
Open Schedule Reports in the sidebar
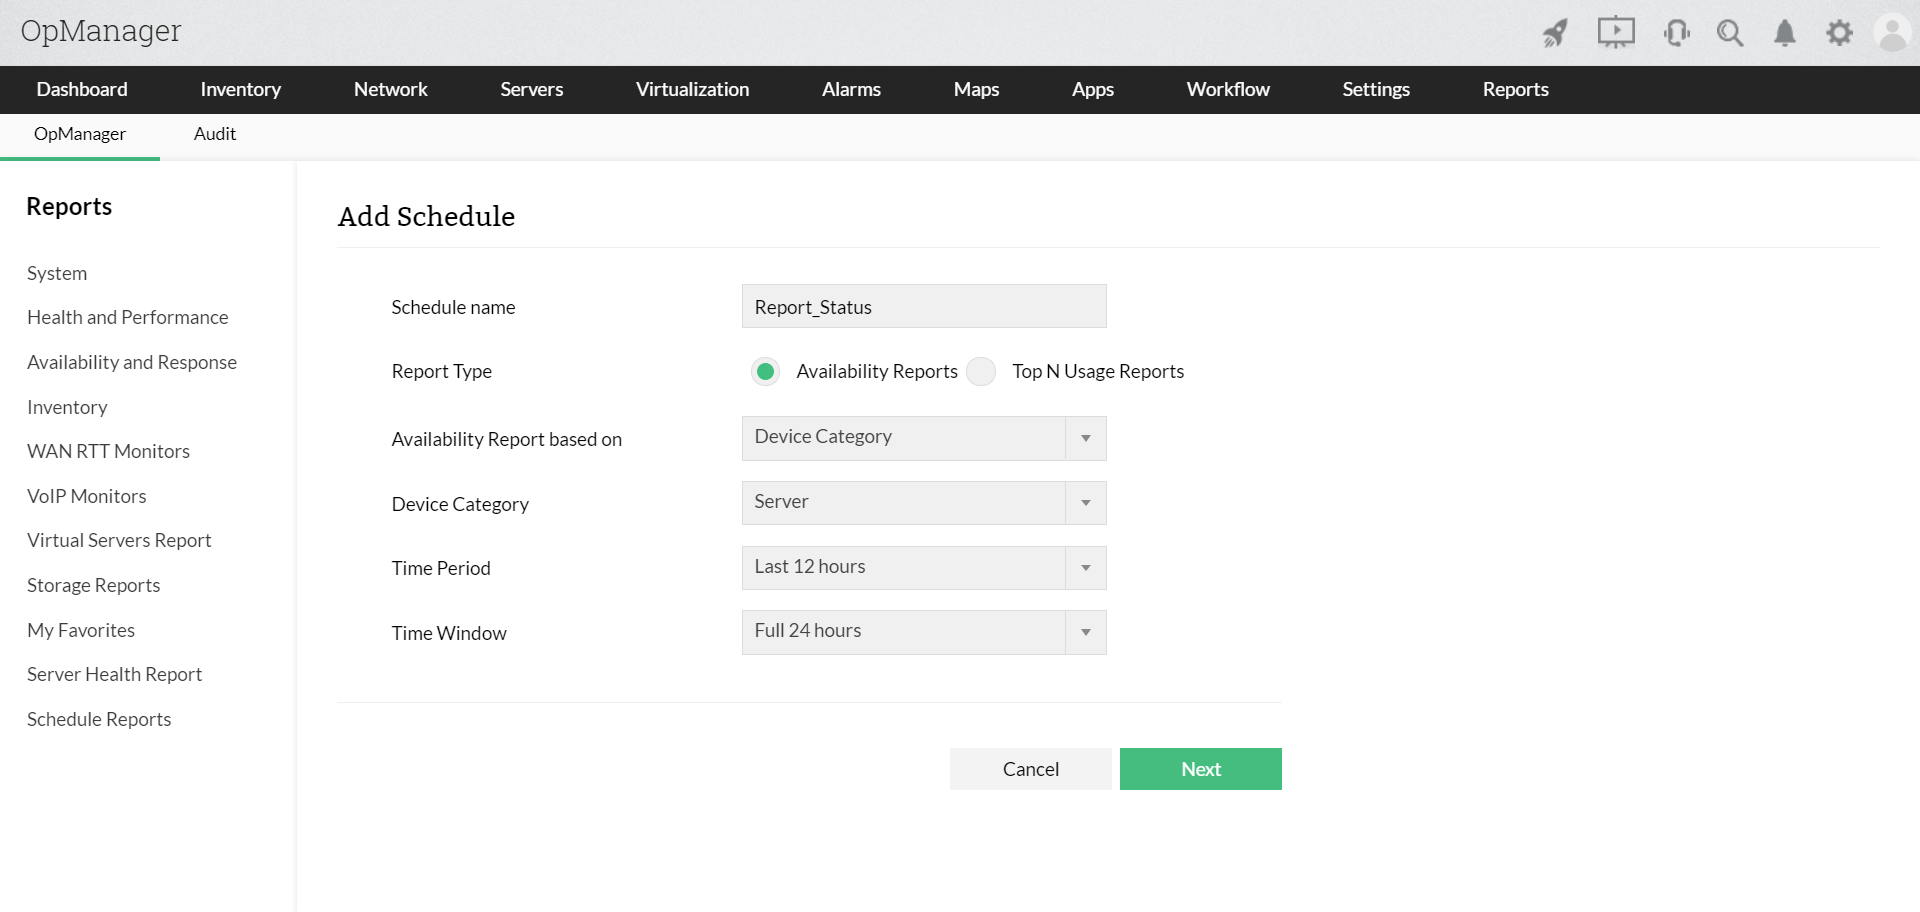(x=99, y=719)
